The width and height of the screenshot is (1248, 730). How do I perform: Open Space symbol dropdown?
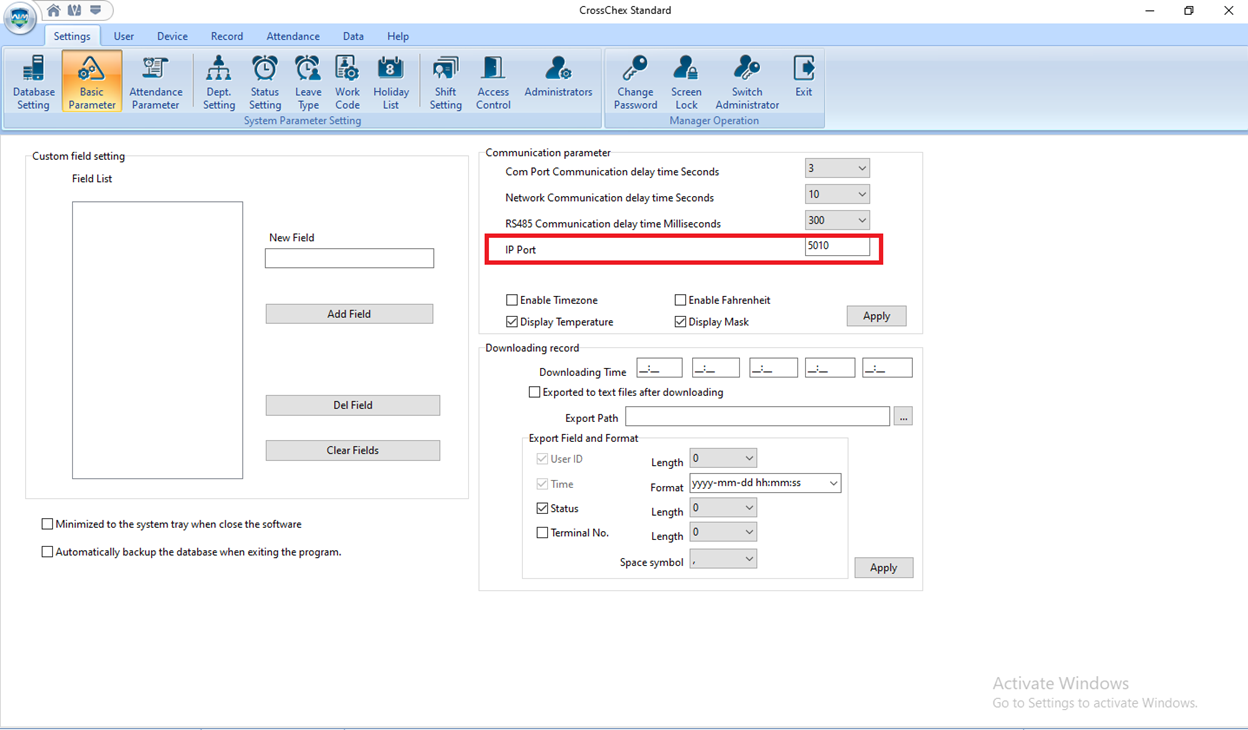[723, 559]
